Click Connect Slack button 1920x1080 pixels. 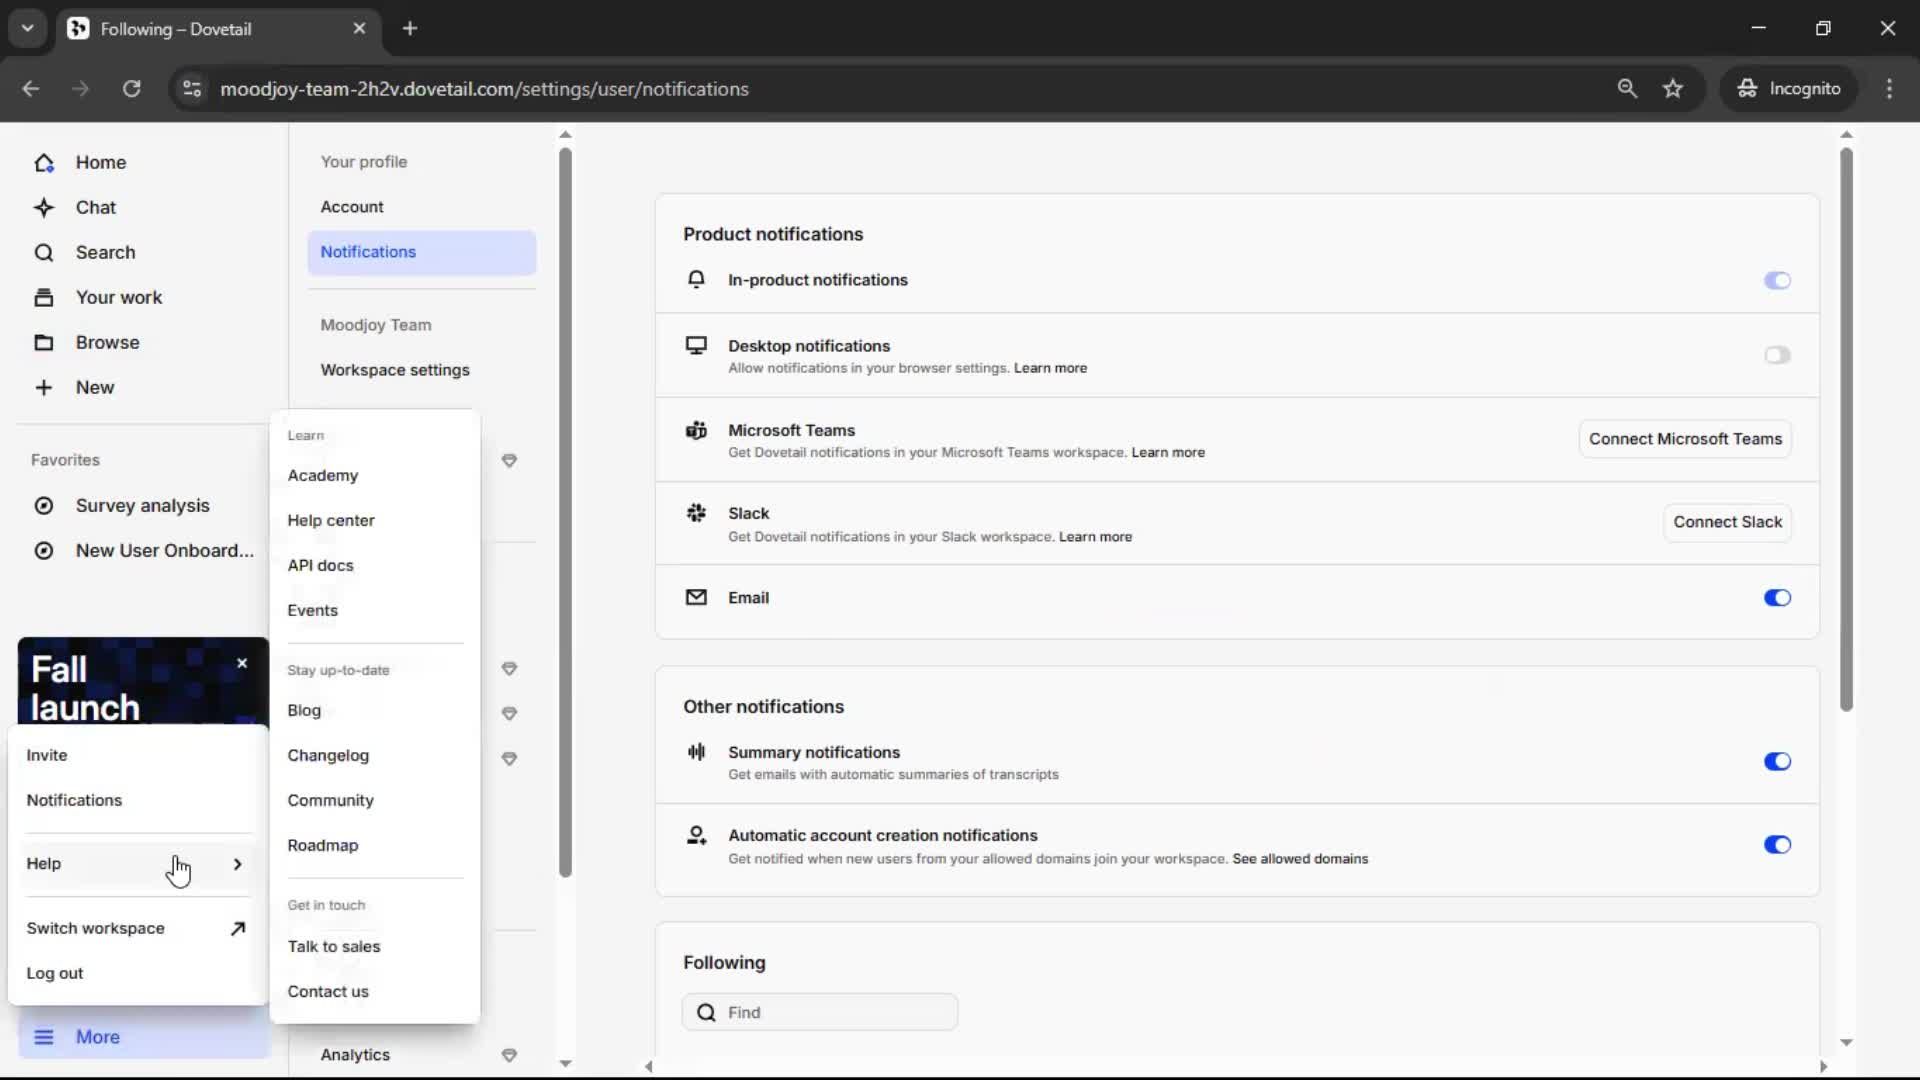tap(1727, 522)
